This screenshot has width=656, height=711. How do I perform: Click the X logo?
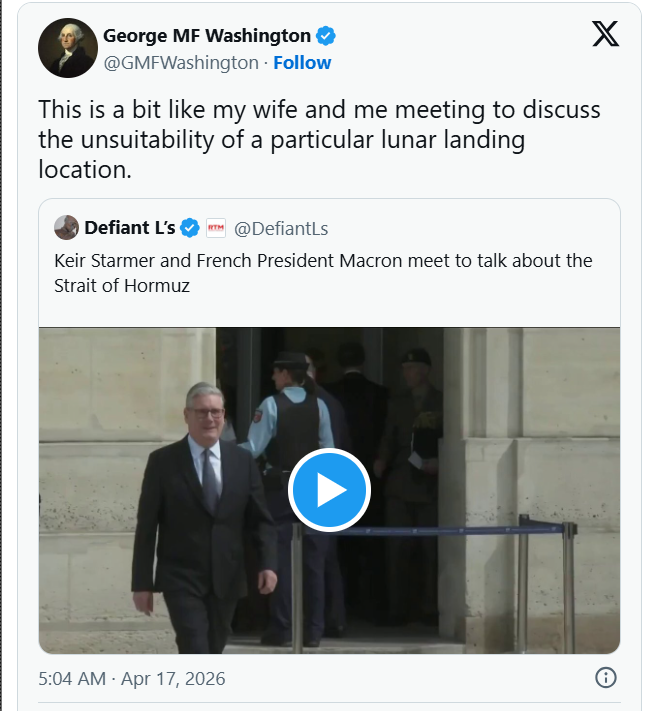605,34
